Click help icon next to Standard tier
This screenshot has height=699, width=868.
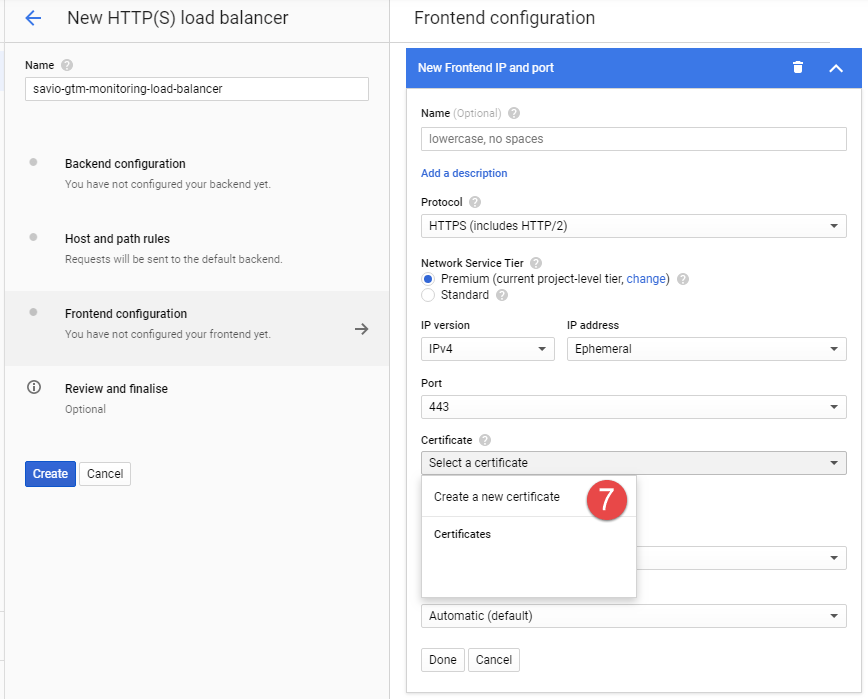(x=502, y=295)
